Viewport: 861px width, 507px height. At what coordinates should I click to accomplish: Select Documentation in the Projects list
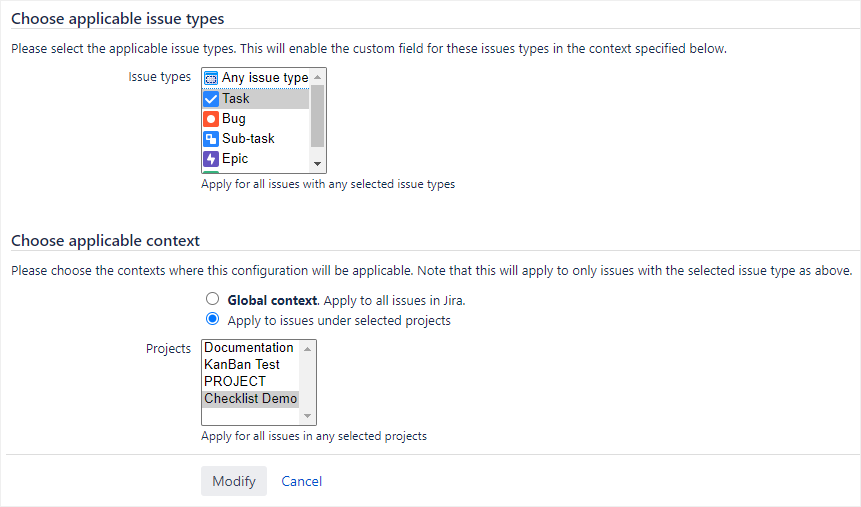(x=249, y=348)
